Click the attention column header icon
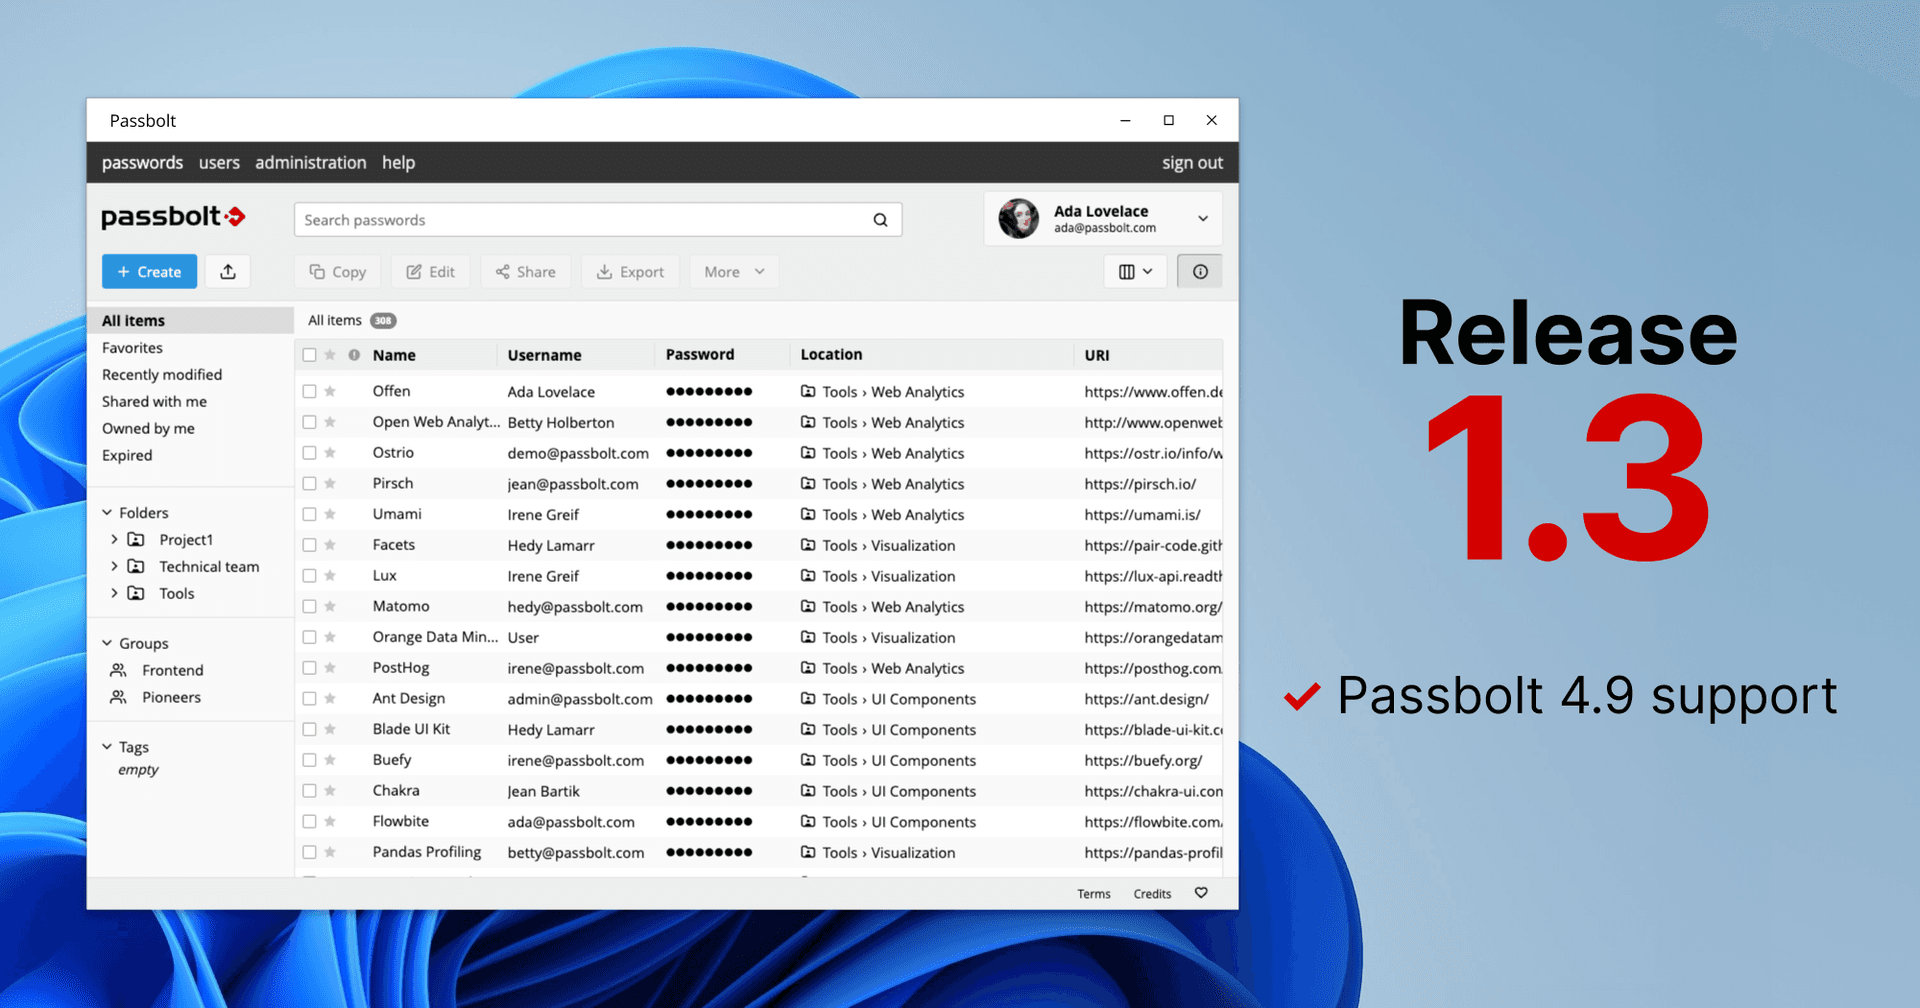Viewport: 1920px width, 1008px height. (x=354, y=355)
